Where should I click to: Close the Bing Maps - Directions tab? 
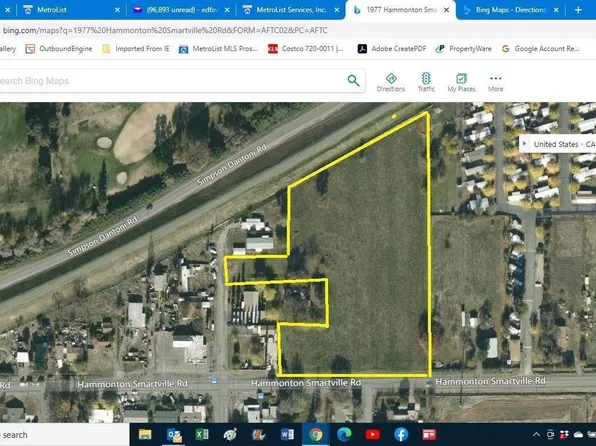click(x=556, y=10)
